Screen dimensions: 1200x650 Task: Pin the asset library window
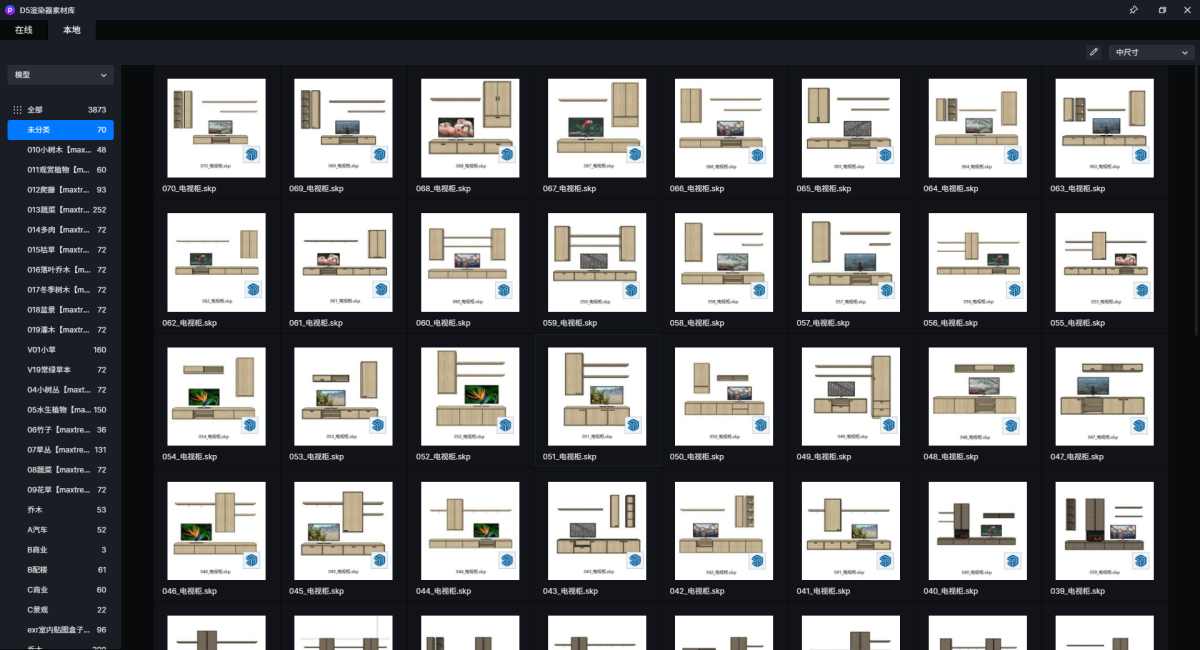tap(1133, 9)
